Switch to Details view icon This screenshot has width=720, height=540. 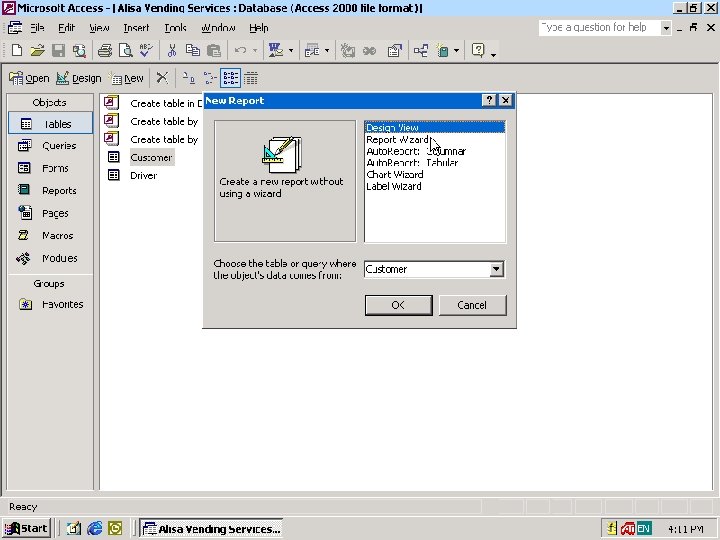251,78
